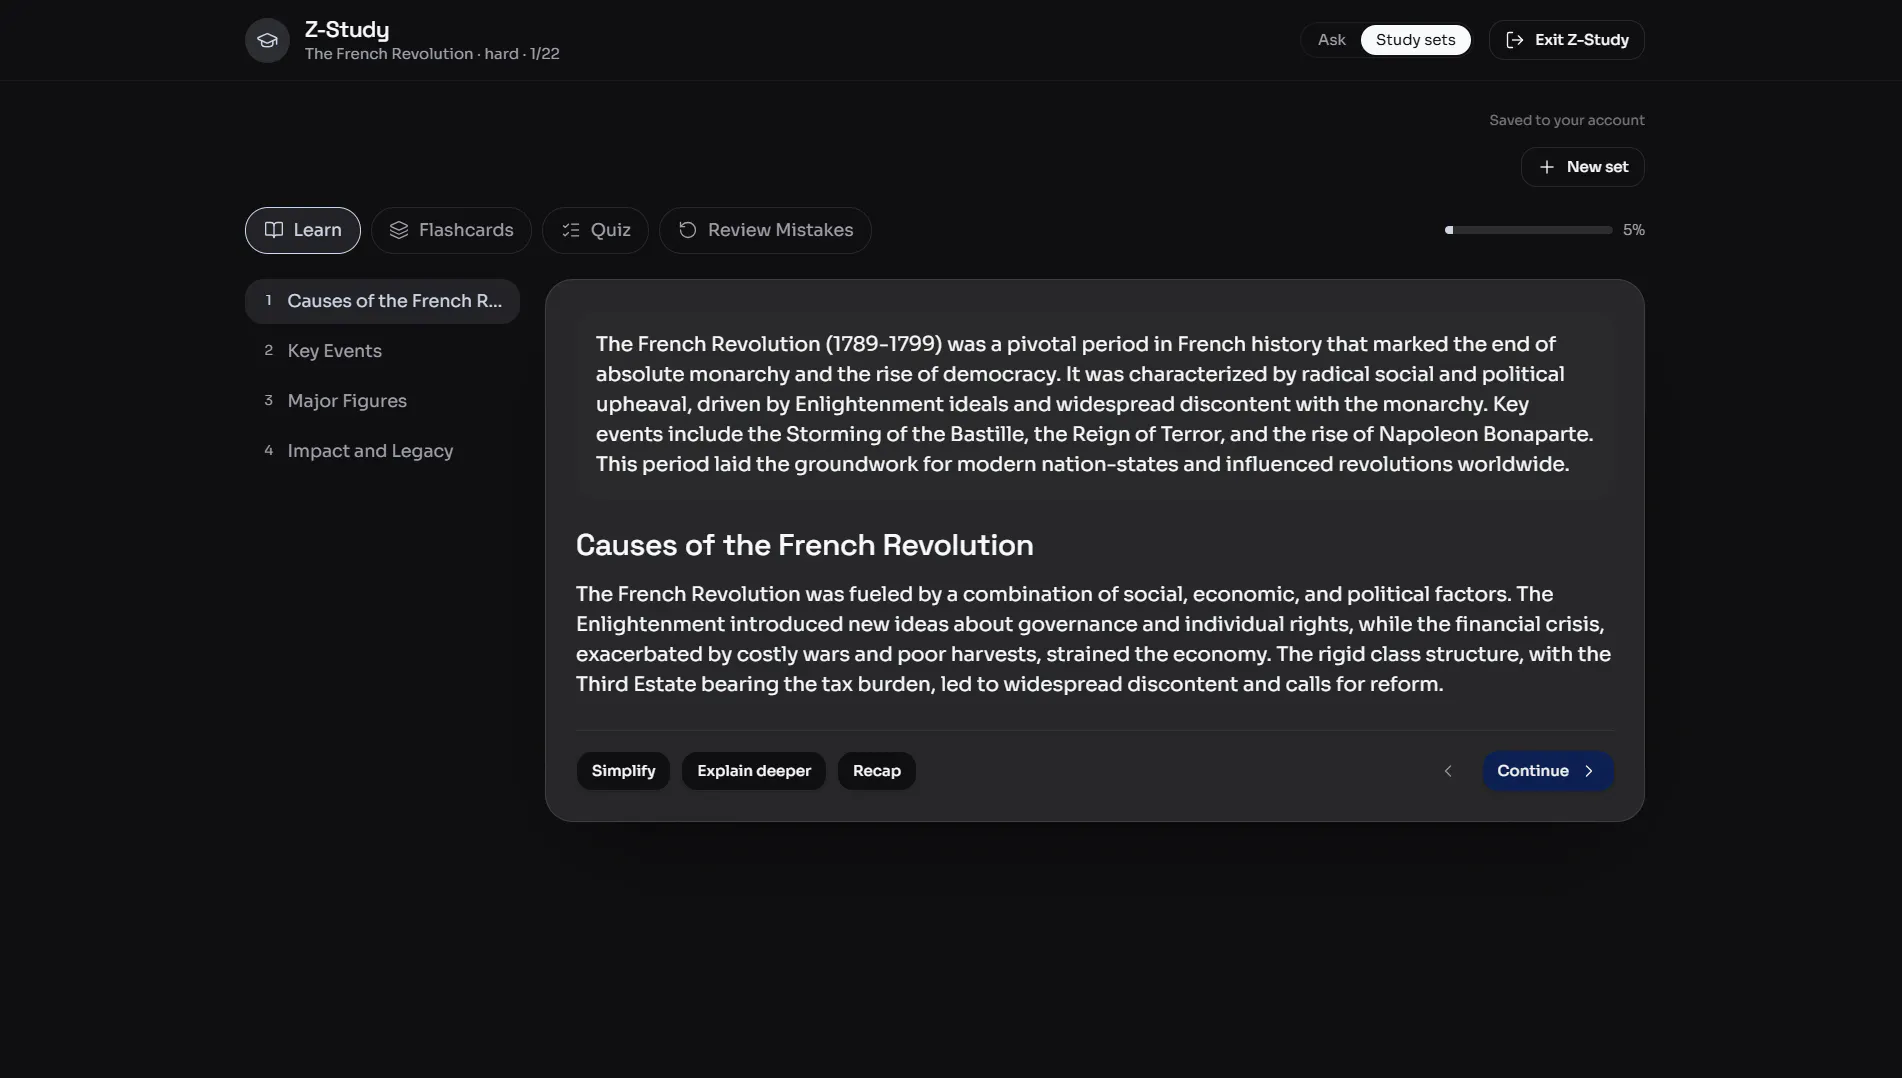Open the Flashcards tab

[451, 230]
